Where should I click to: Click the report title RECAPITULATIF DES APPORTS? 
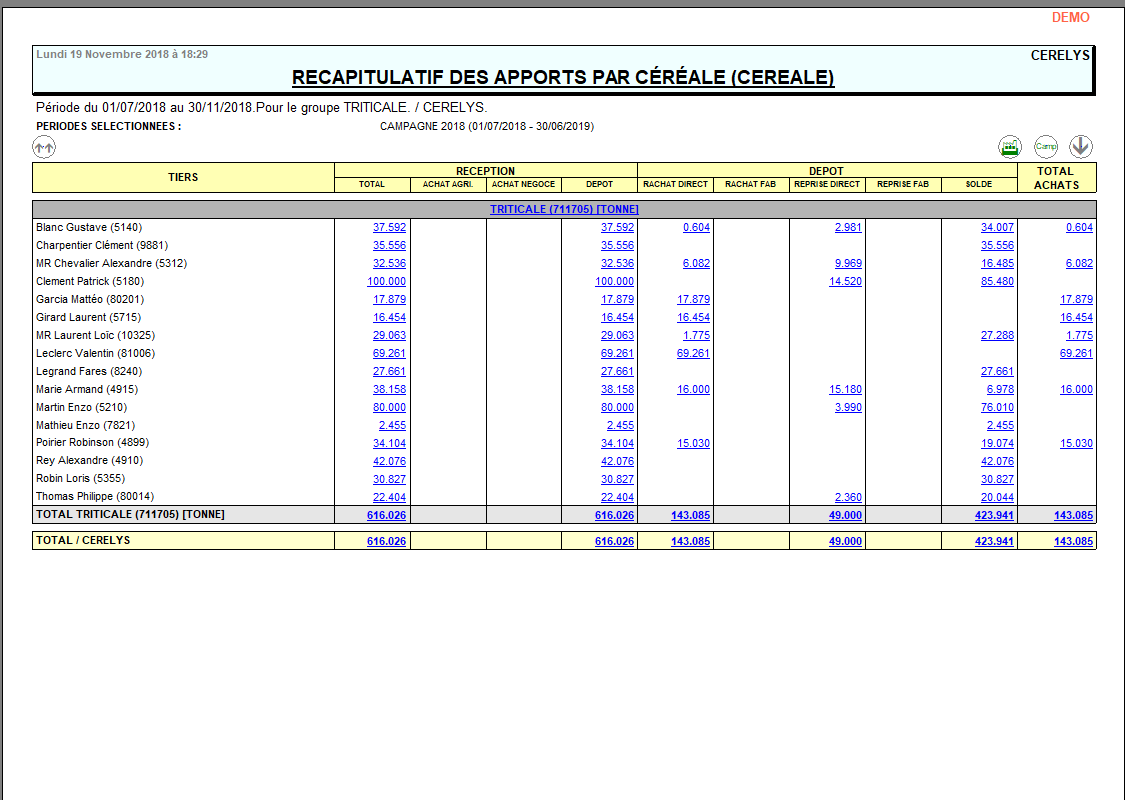563,78
